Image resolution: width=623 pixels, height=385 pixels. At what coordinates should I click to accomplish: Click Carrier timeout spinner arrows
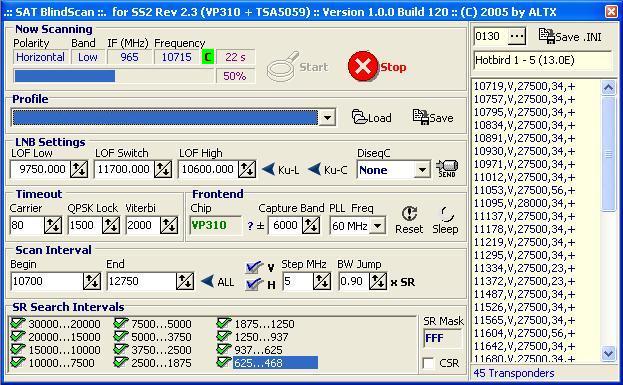53,225
